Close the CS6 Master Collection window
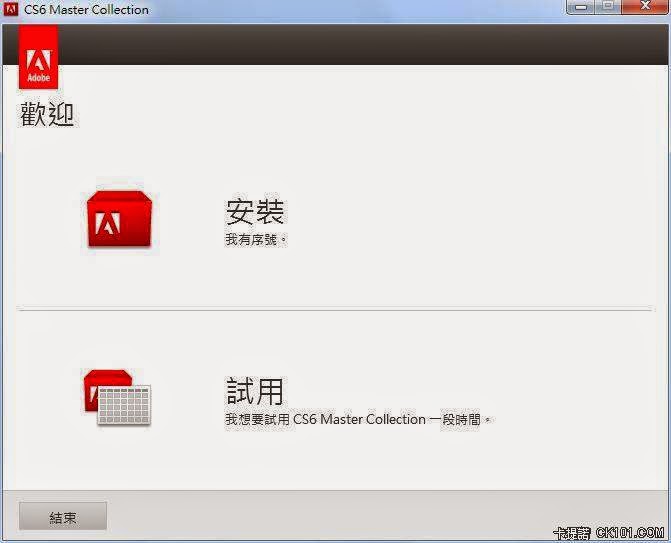The height and width of the screenshot is (543, 671). 645,7
